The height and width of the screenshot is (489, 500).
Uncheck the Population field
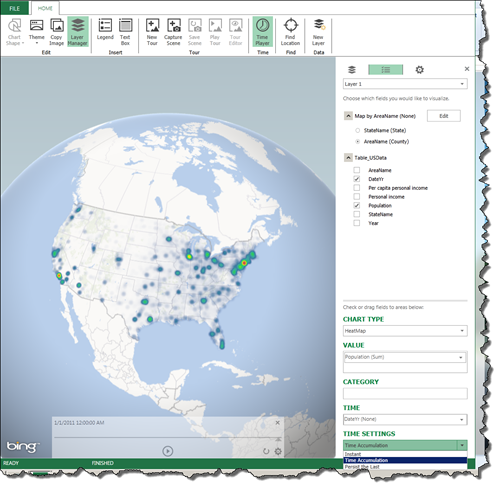click(x=357, y=205)
